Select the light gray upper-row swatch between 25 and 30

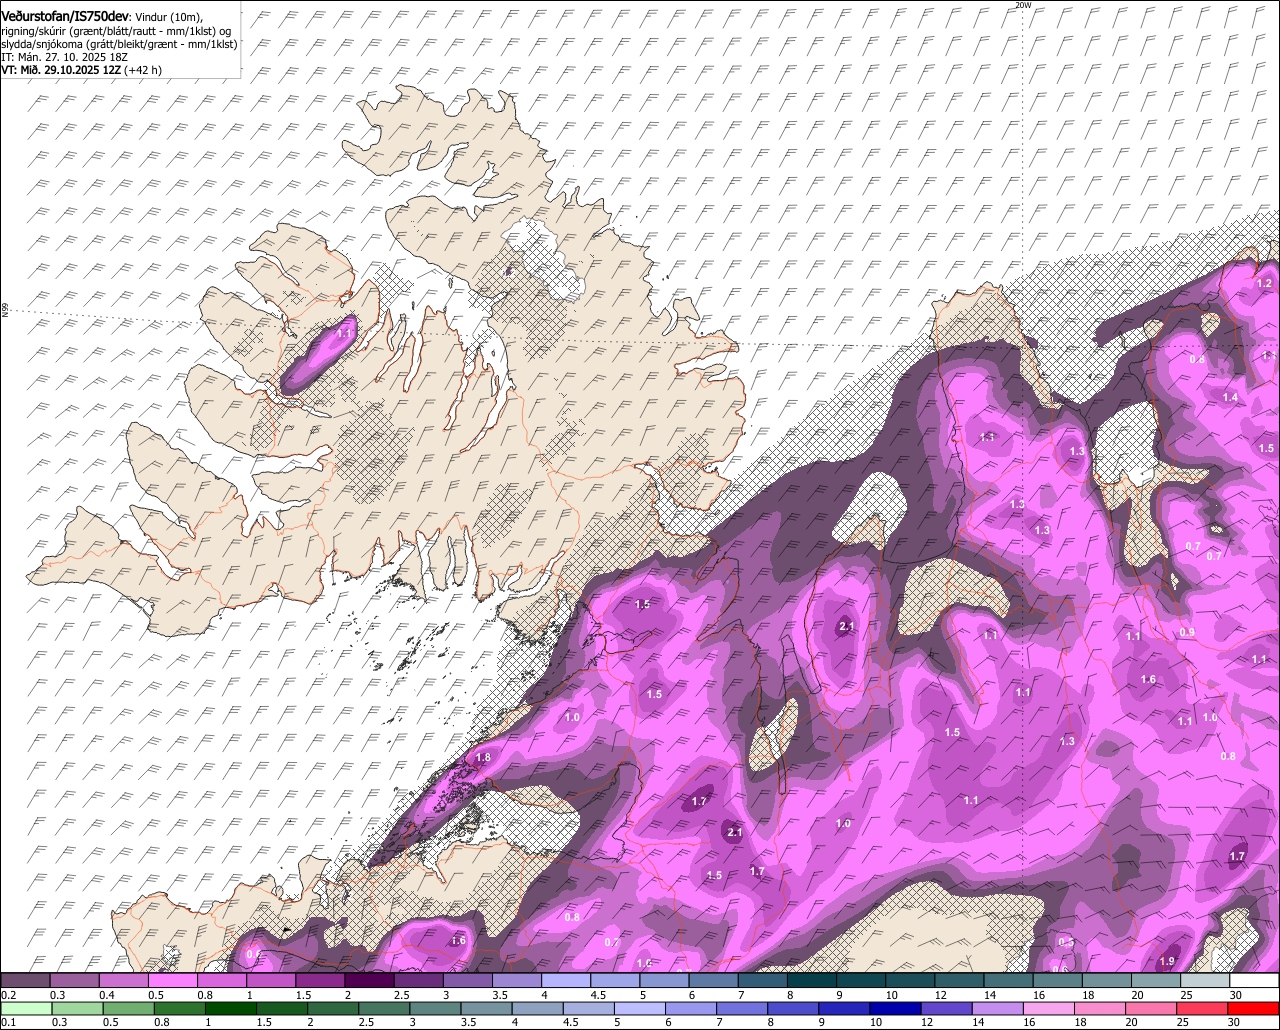click(x=1205, y=980)
